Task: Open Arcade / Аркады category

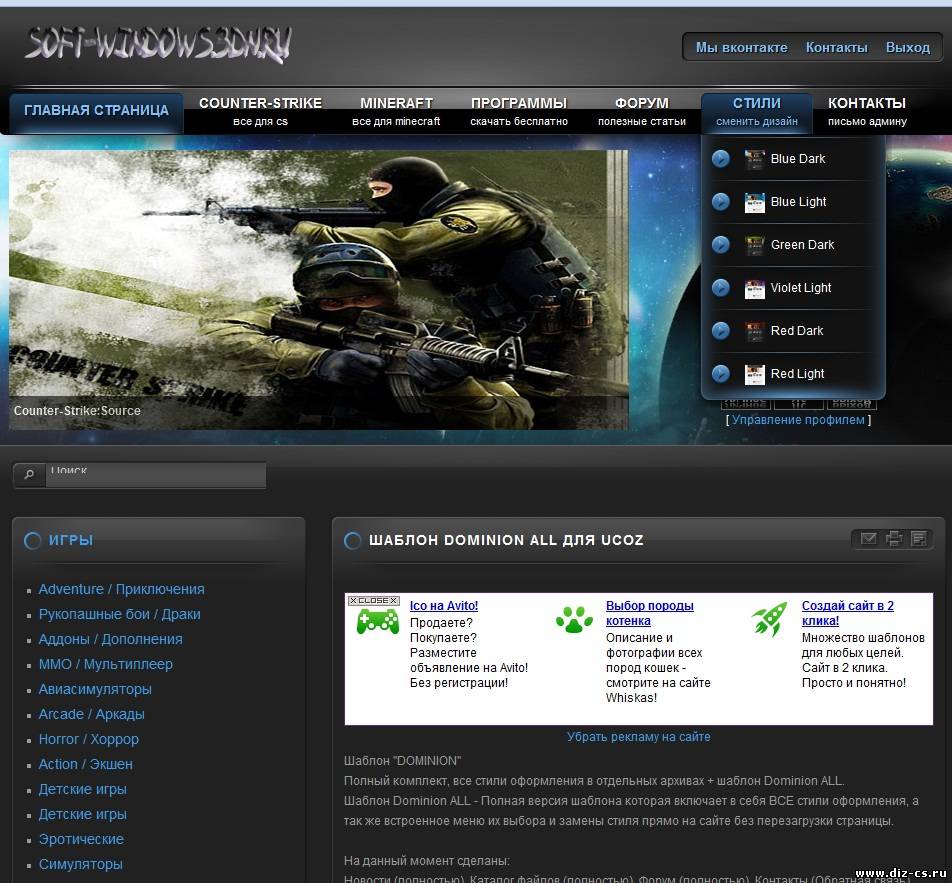Action: pyautogui.click(x=92, y=714)
